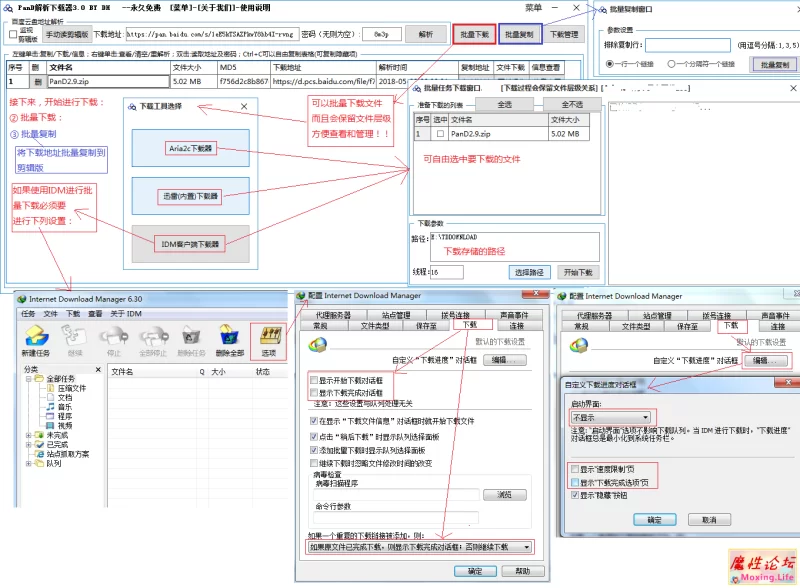Click 取消 in 自定义下载进度对话框
Screen dimensions: 800x588
709,520
